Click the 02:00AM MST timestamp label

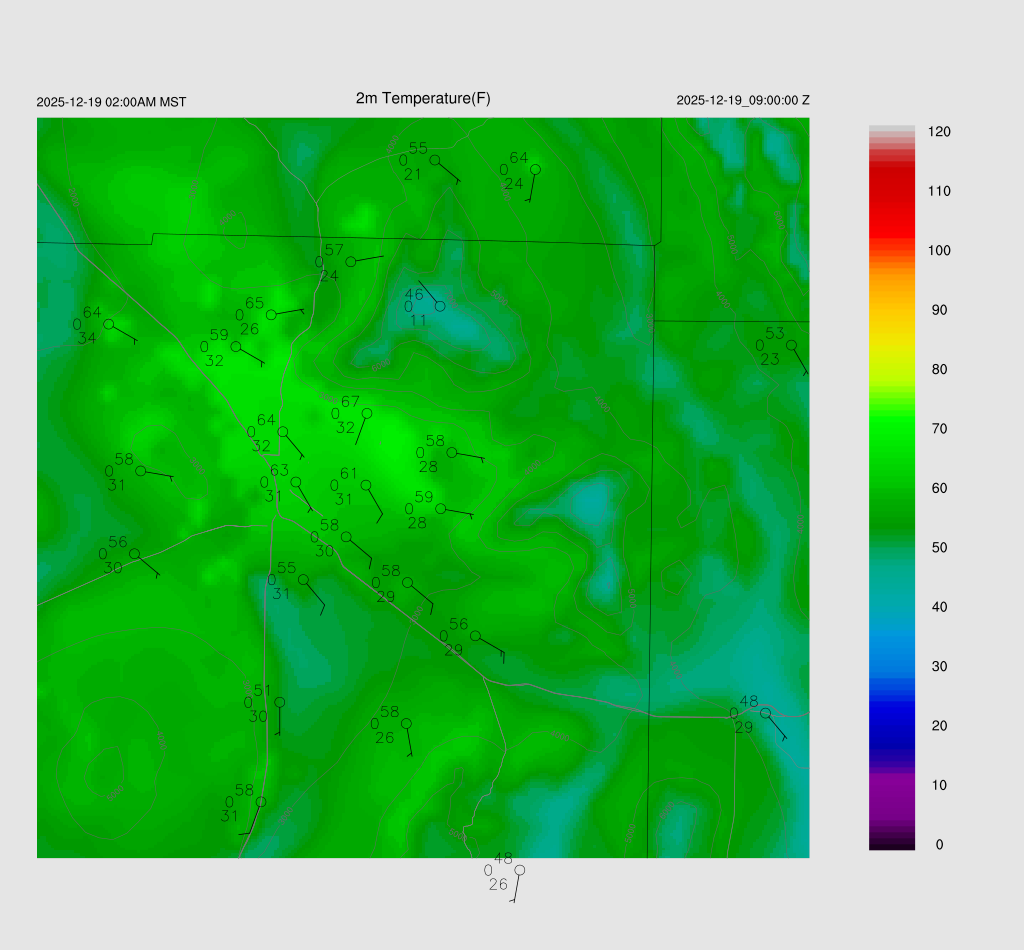coord(111,102)
